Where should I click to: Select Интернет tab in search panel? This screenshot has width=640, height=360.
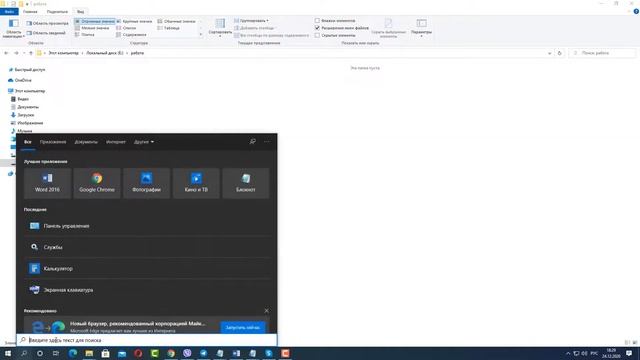pos(116,142)
